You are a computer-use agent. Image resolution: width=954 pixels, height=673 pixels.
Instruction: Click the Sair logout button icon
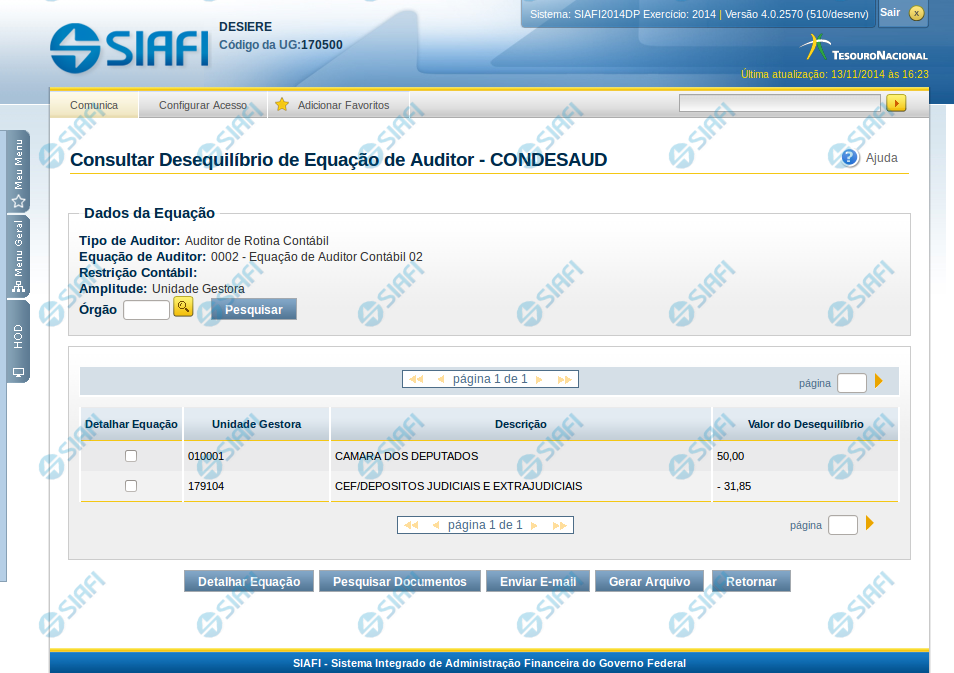(916, 13)
